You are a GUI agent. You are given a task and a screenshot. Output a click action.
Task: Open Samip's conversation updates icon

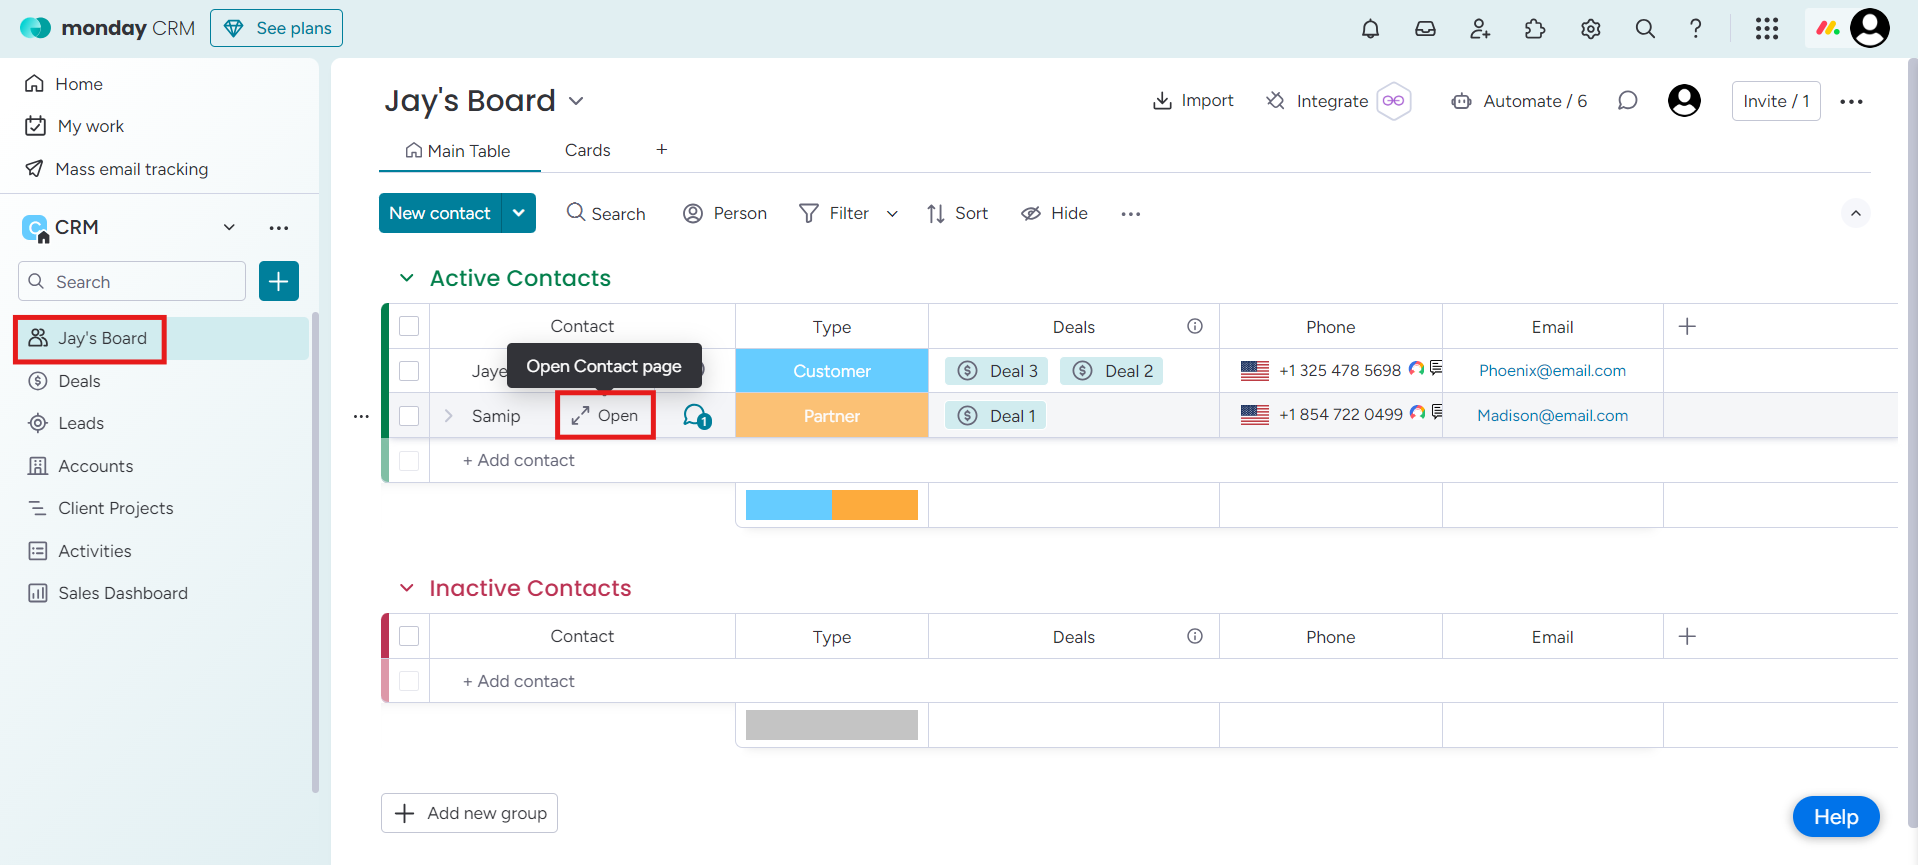[x=697, y=416]
